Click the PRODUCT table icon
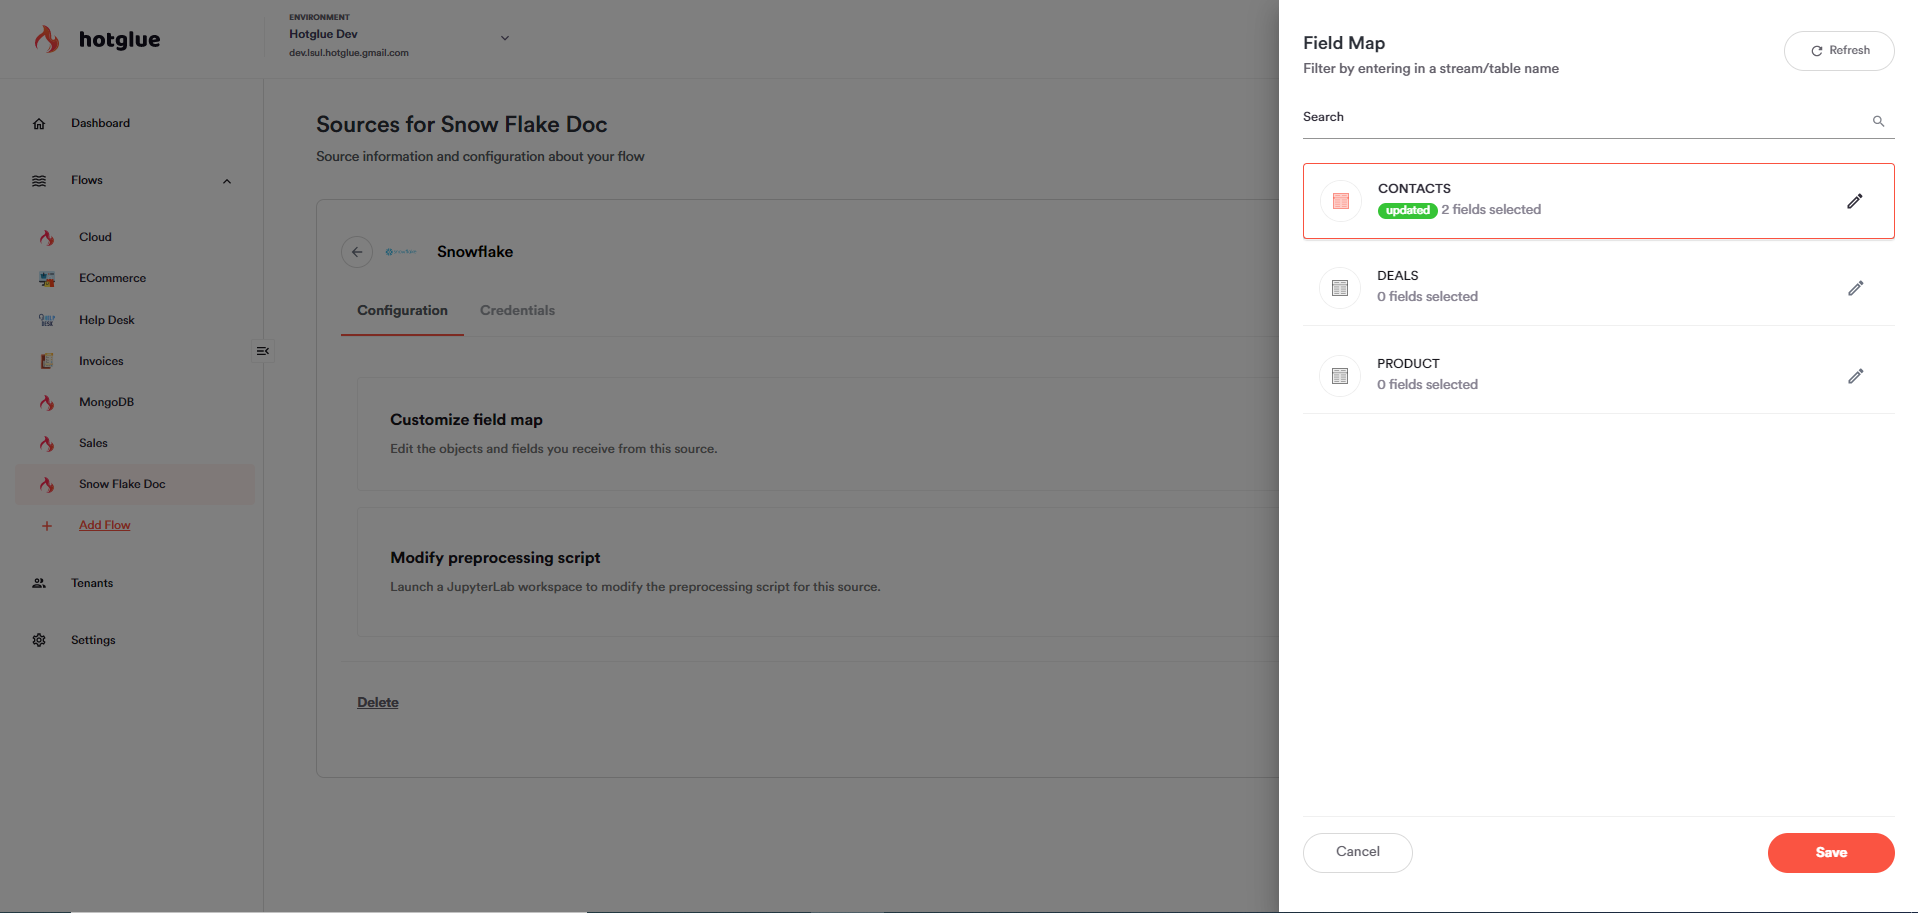1918x913 pixels. click(1340, 376)
